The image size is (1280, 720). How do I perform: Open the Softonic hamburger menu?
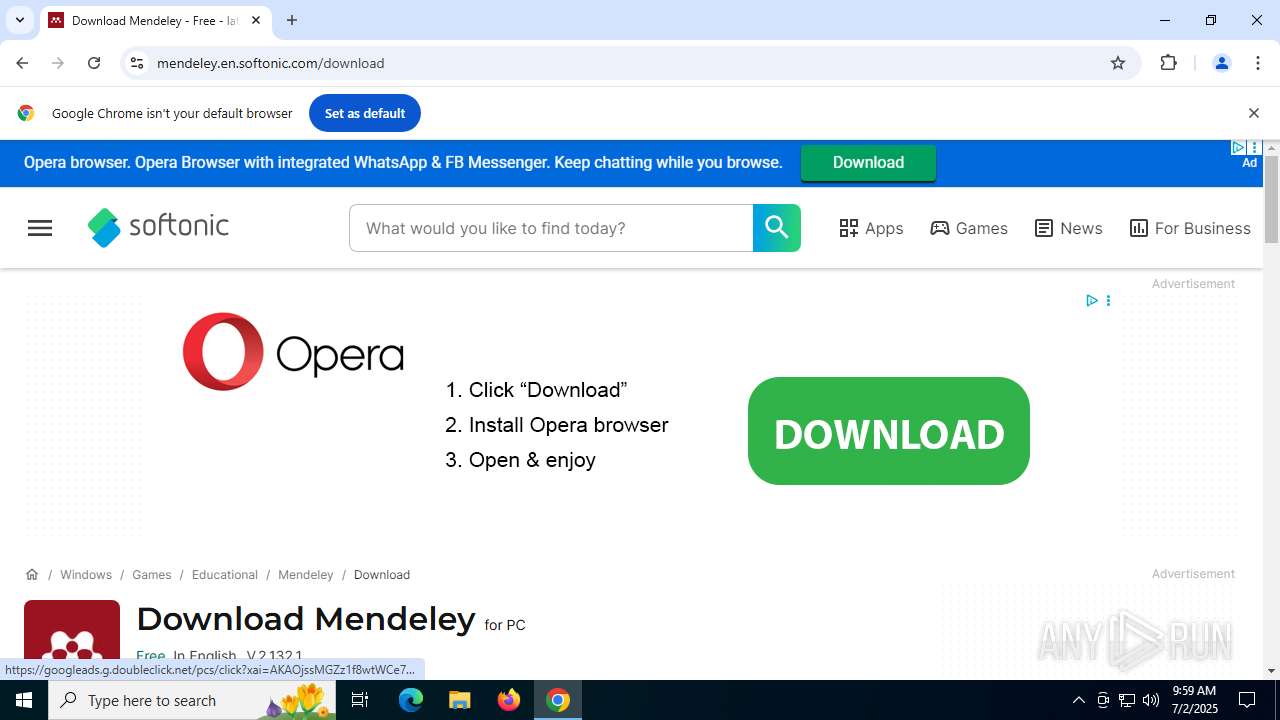(x=40, y=228)
